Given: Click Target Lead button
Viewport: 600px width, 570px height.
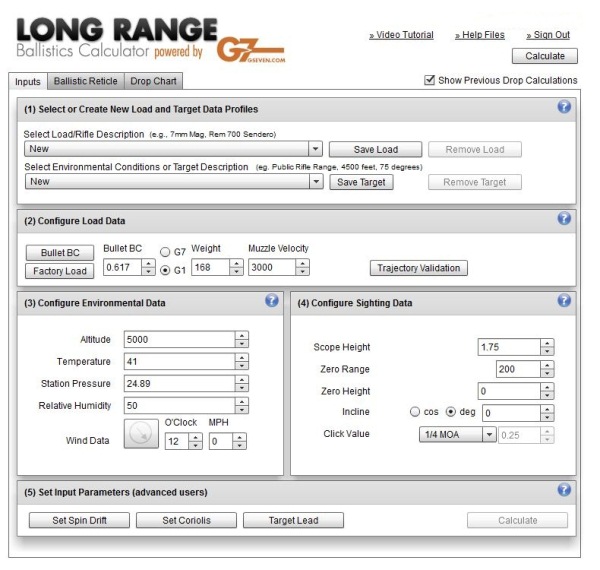Looking at the screenshot, I should tap(293, 520).
